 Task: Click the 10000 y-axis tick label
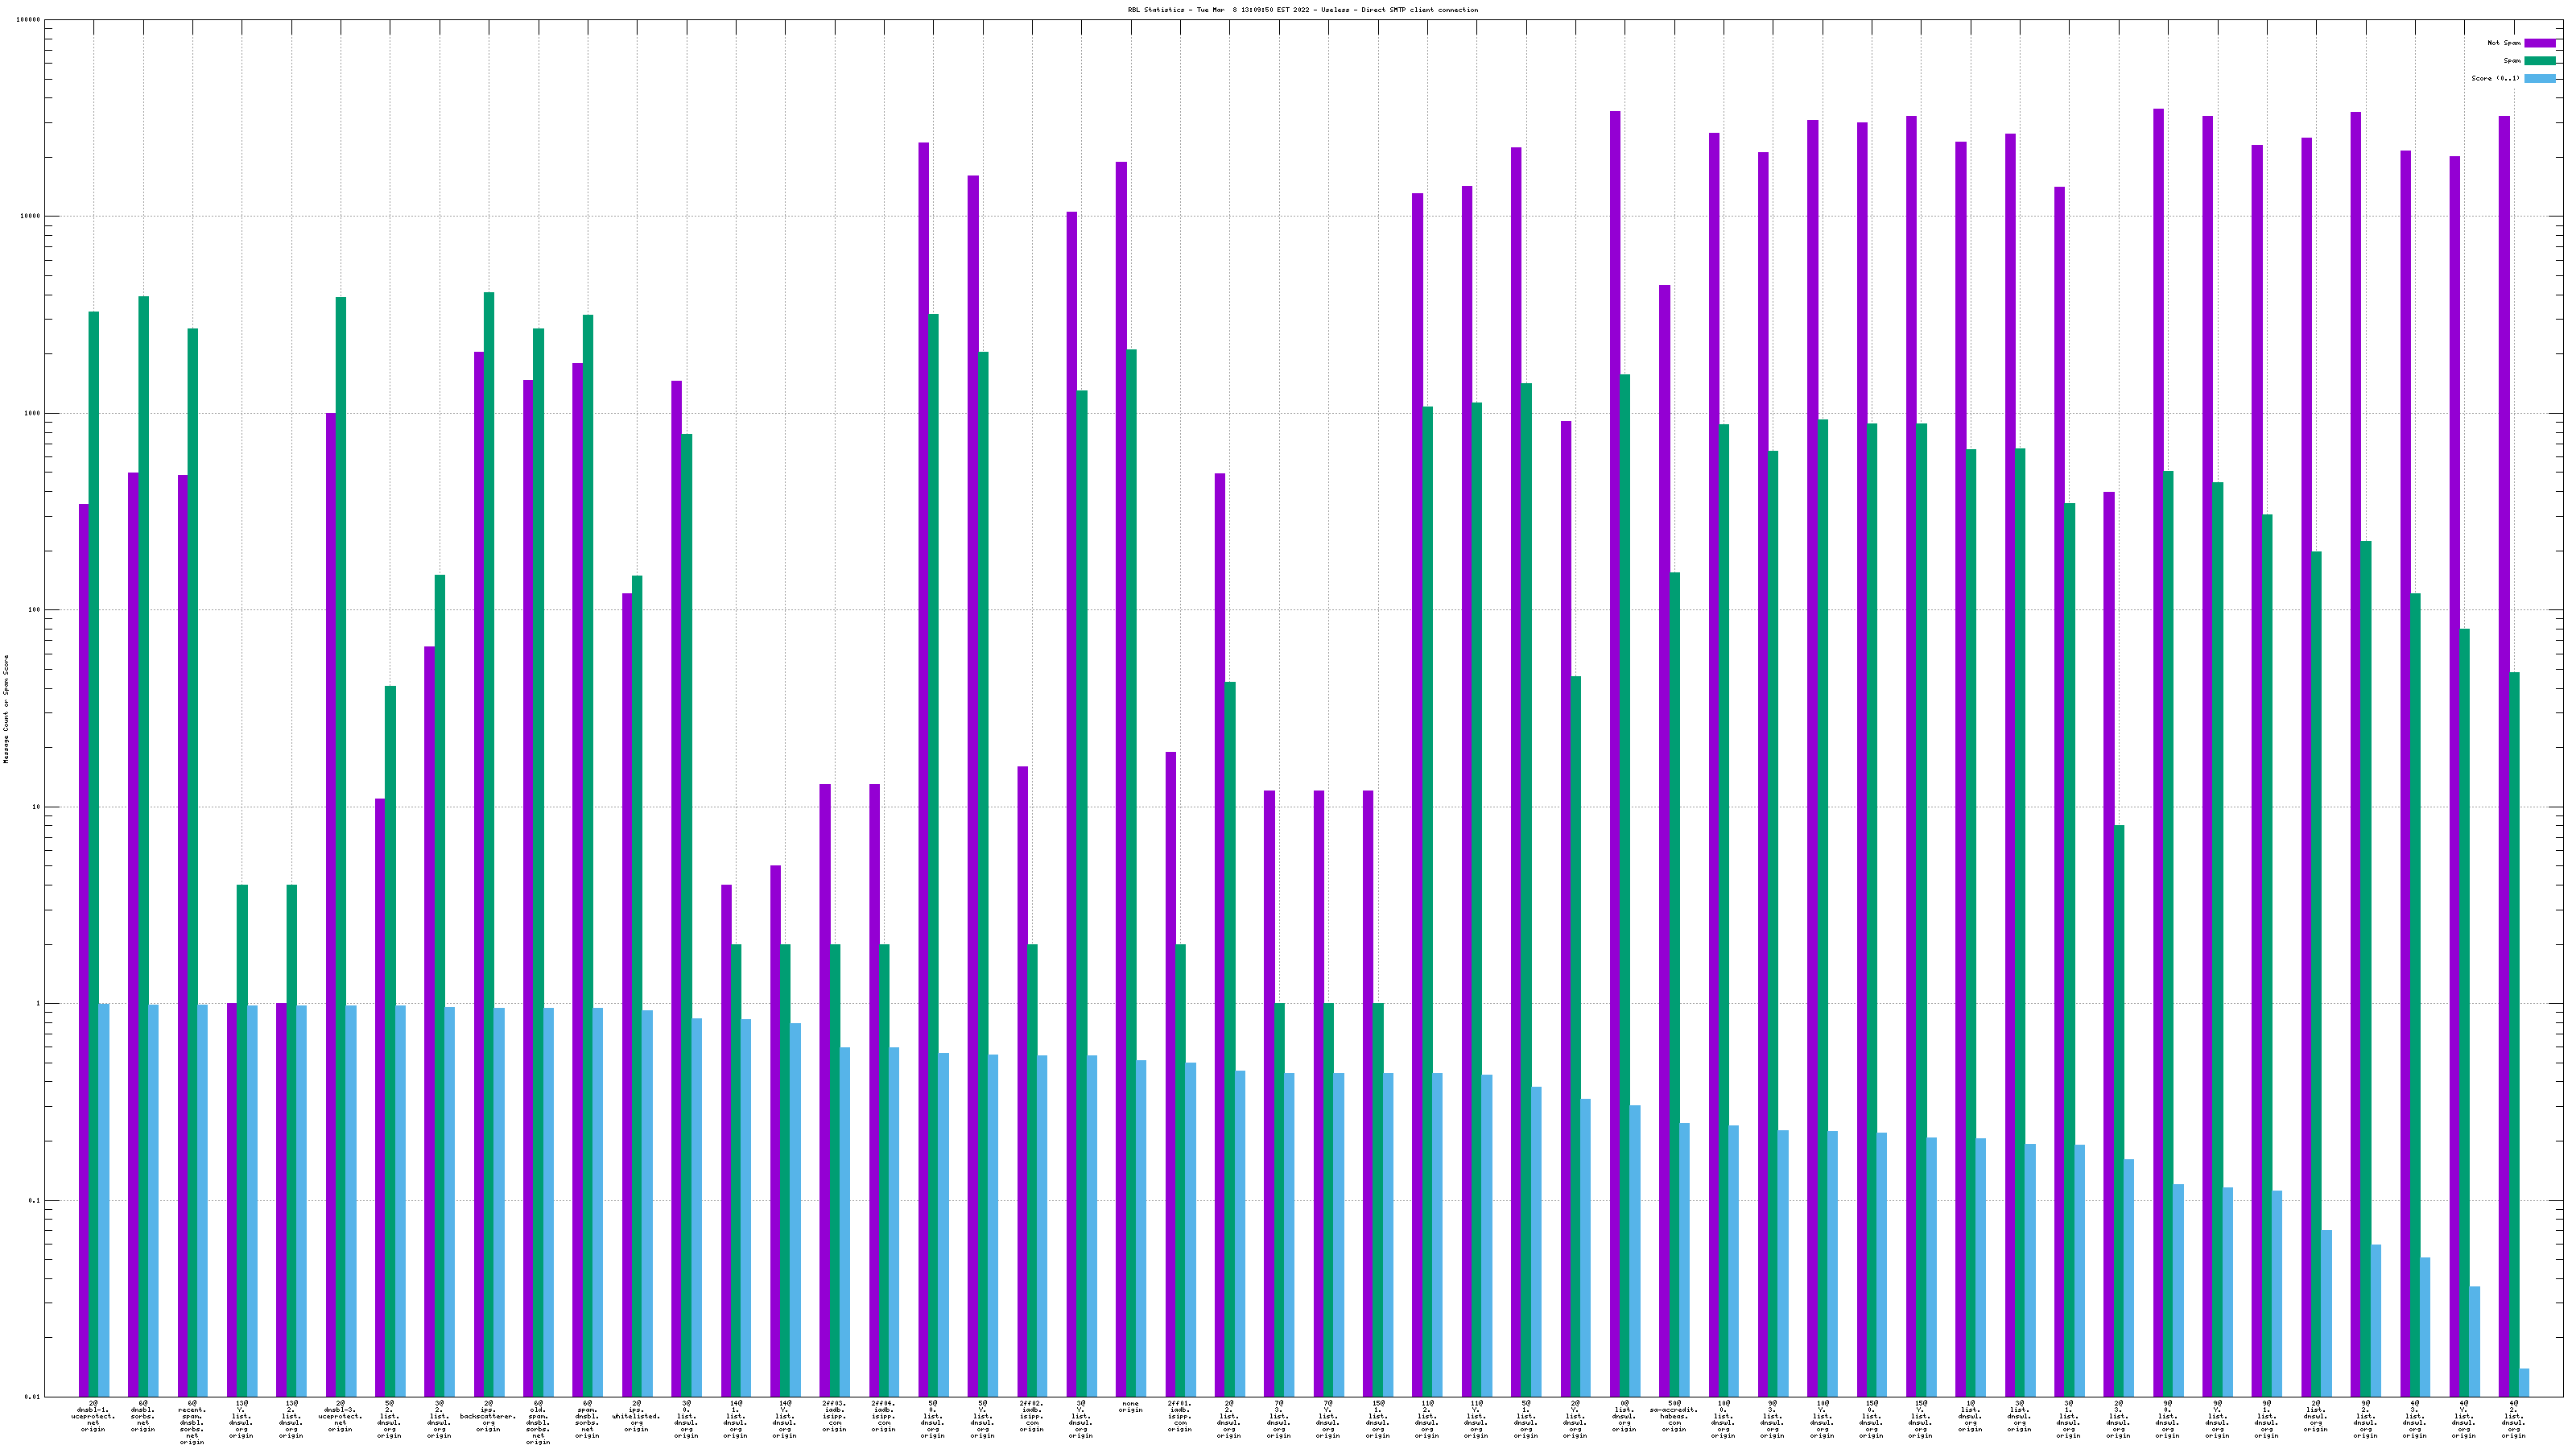point(31,216)
